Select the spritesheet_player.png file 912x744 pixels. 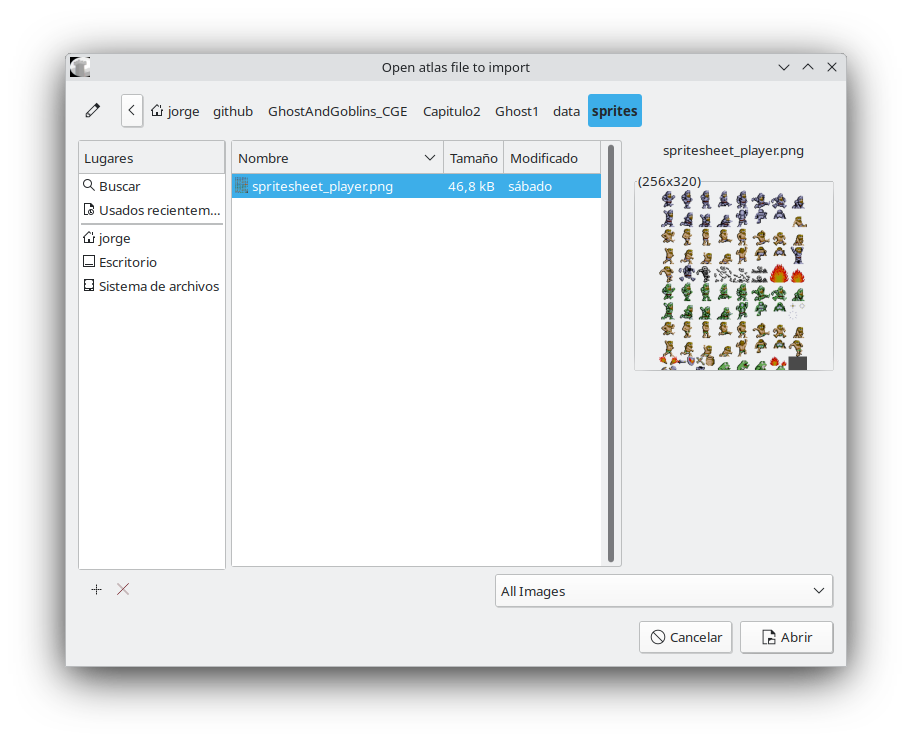click(322, 186)
